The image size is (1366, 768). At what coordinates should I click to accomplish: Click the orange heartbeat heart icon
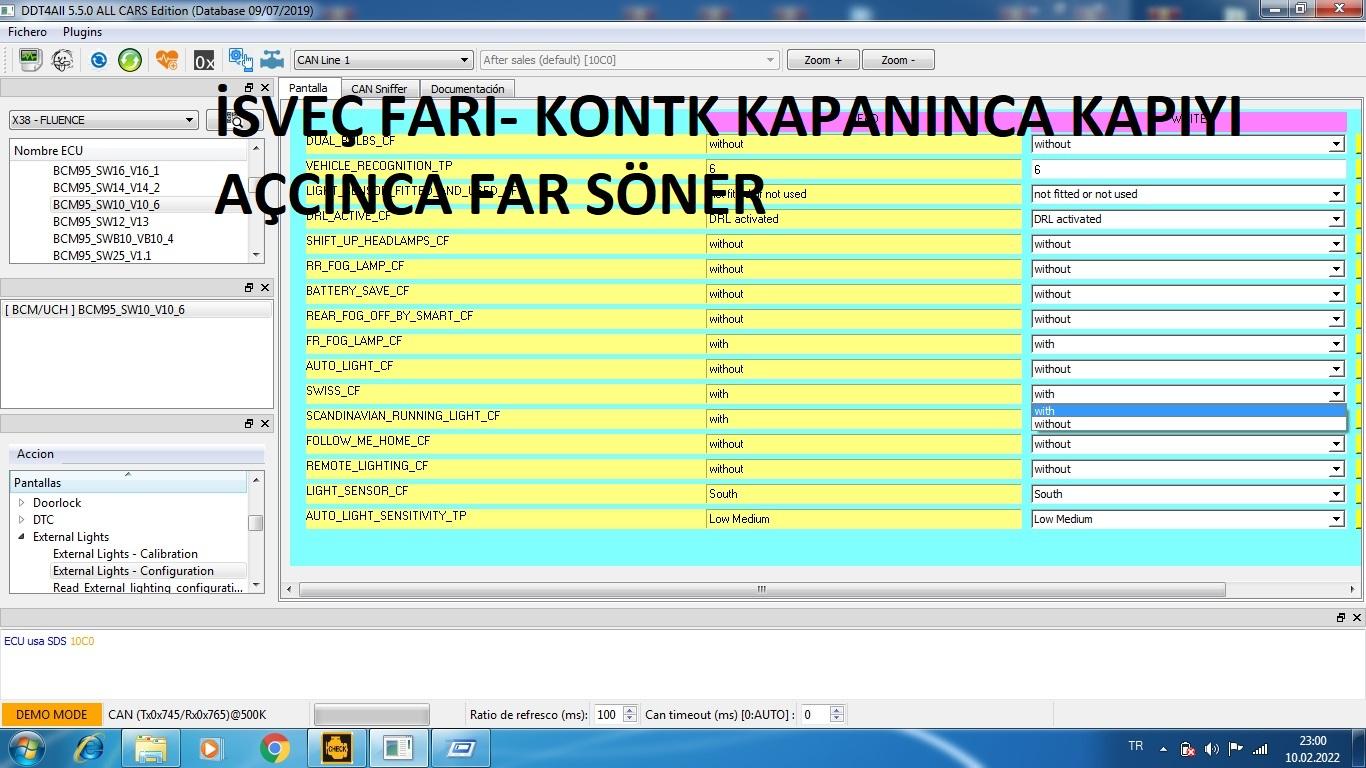166,60
